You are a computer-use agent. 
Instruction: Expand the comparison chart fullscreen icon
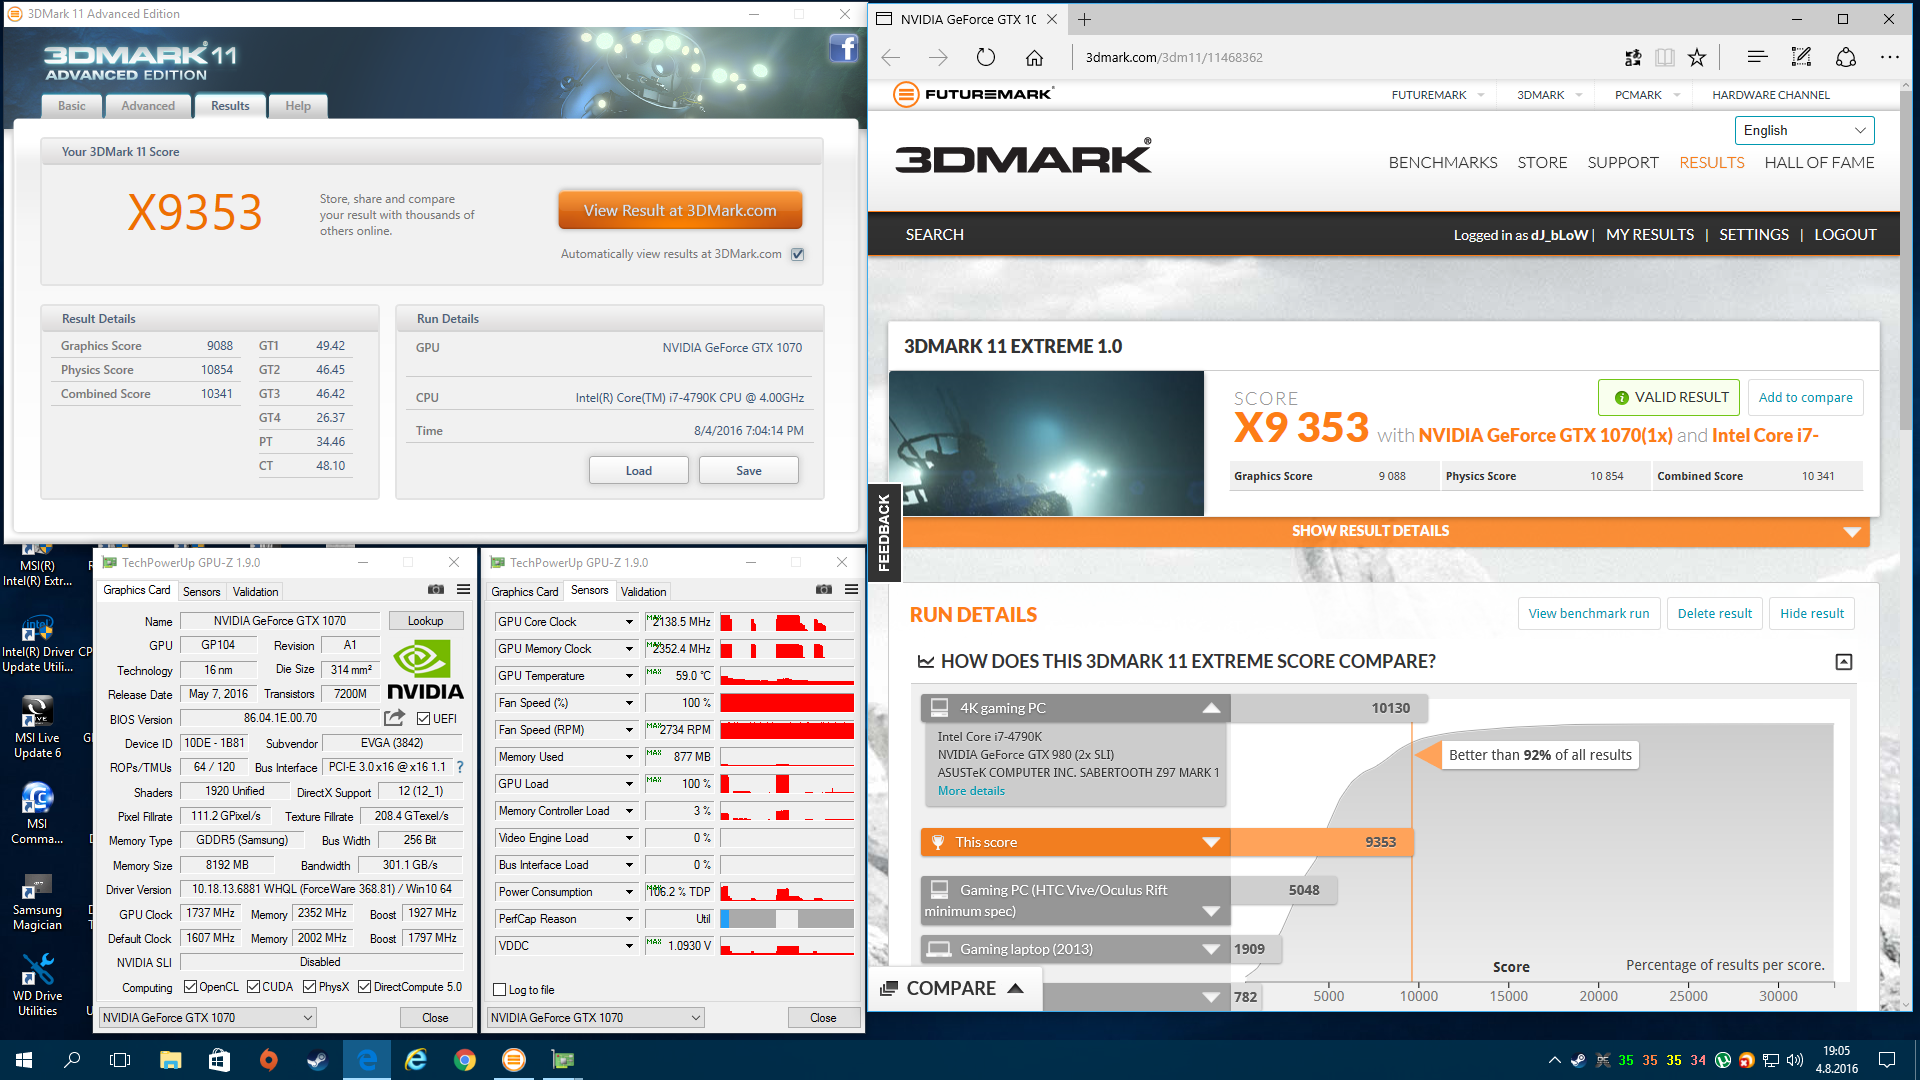pyautogui.click(x=1844, y=662)
